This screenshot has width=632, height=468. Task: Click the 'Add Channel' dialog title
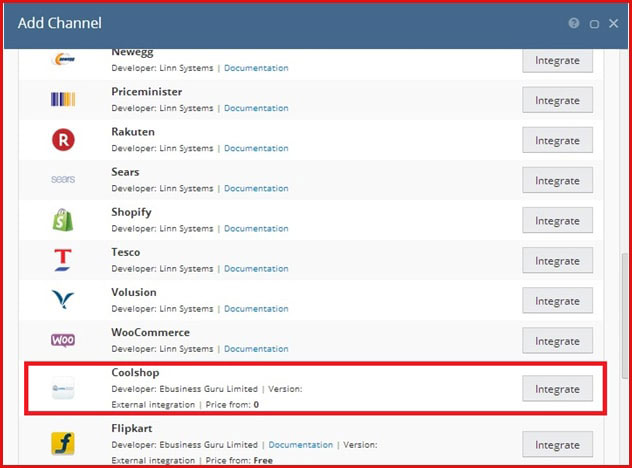[60, 23]
